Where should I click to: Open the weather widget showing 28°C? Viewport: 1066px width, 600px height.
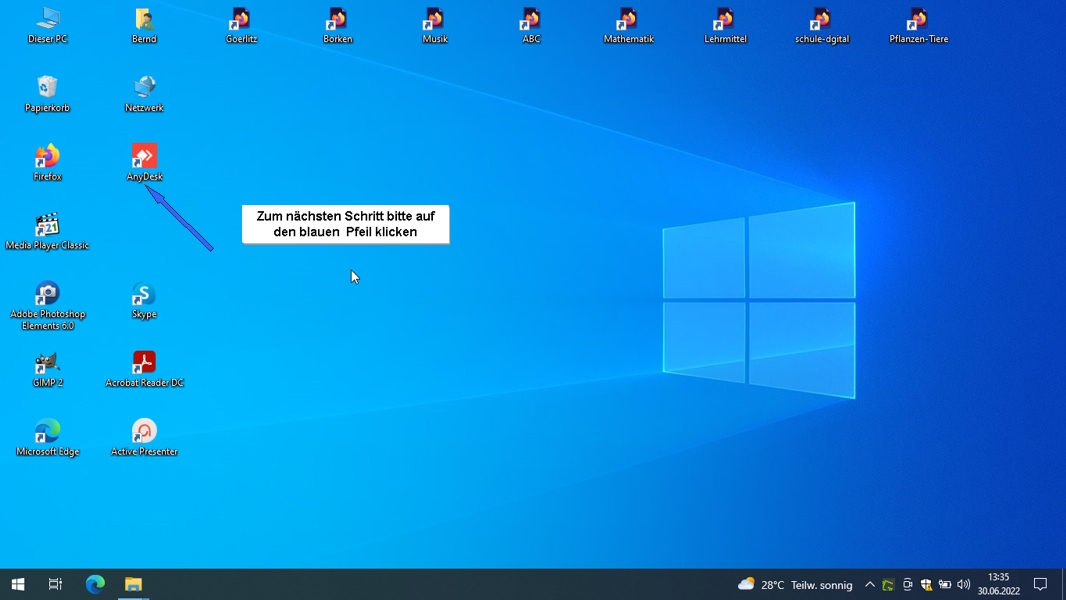point(795,585)
